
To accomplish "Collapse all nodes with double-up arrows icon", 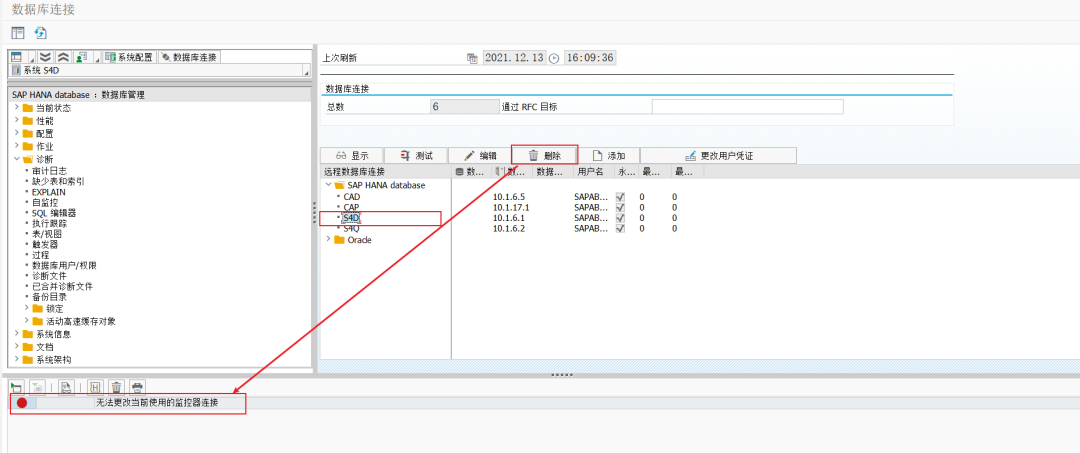I will click(x=63, y=57).
